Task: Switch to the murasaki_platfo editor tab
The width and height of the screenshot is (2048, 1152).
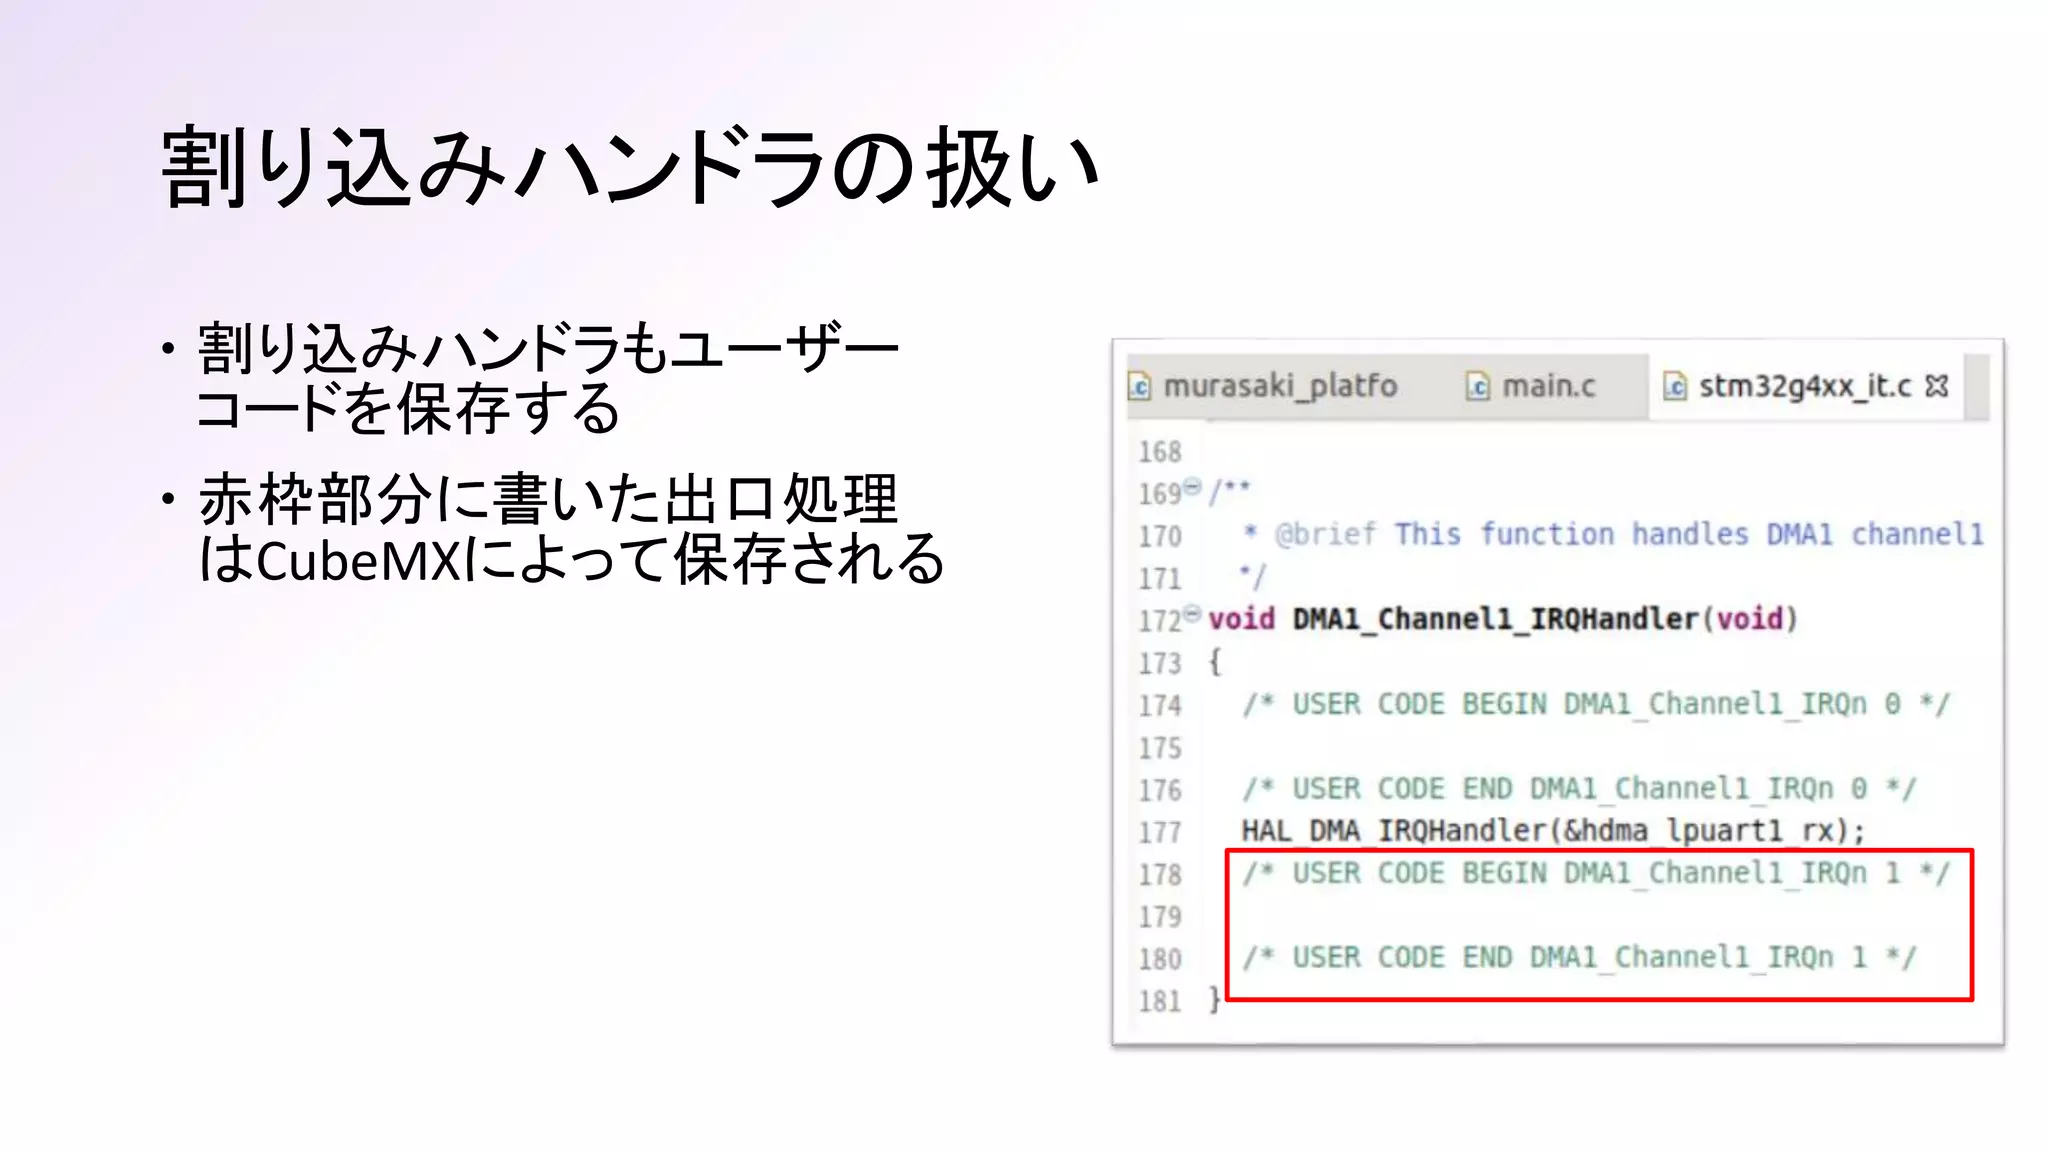Action: click(x=1263, y=386)
